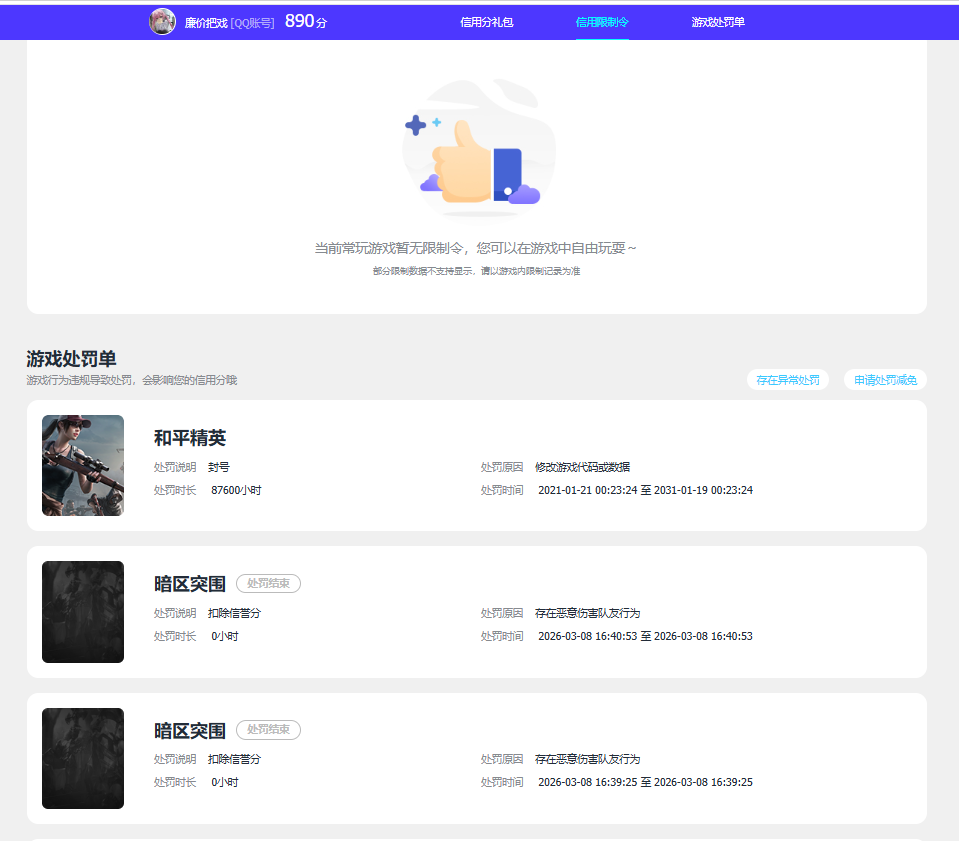This screenshot has height=841, width=959.
Task: Go to the 游戏处罚单 tab
Action: pyautogui.click(x=718, y=23)
